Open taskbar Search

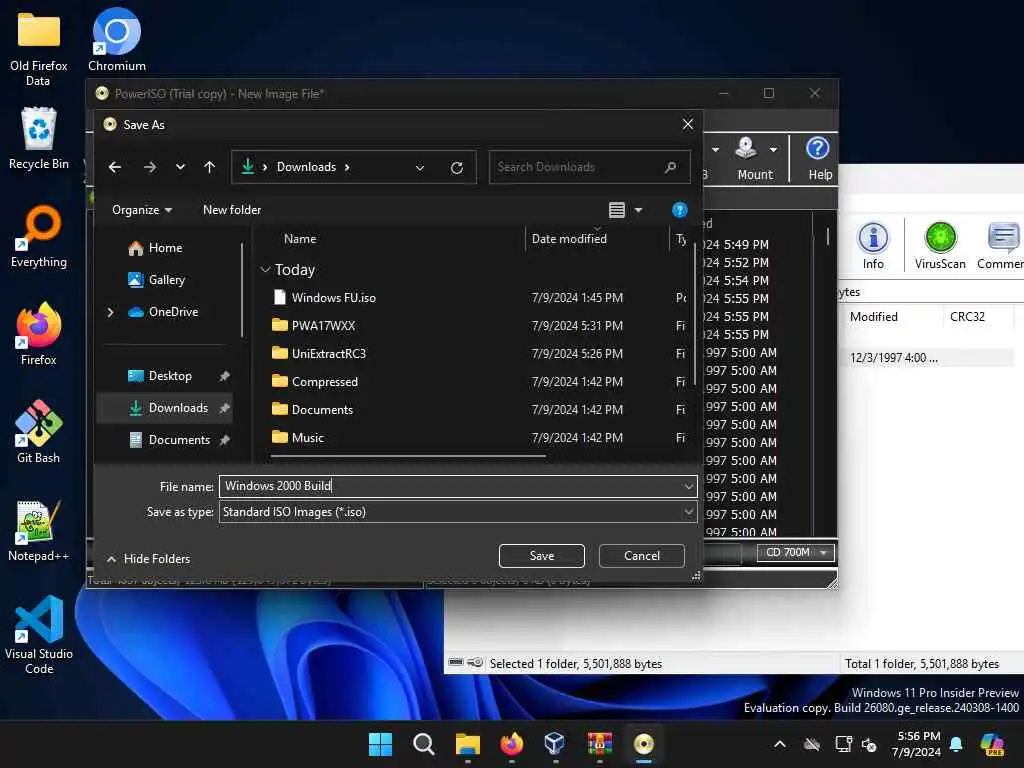coord(424,744)
